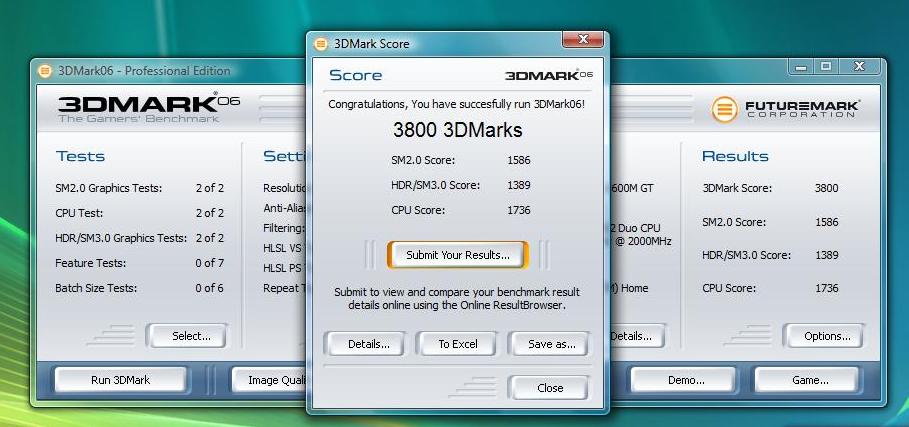Click 3800 value in Results panel
909x427 pixels.
(826, 188)
